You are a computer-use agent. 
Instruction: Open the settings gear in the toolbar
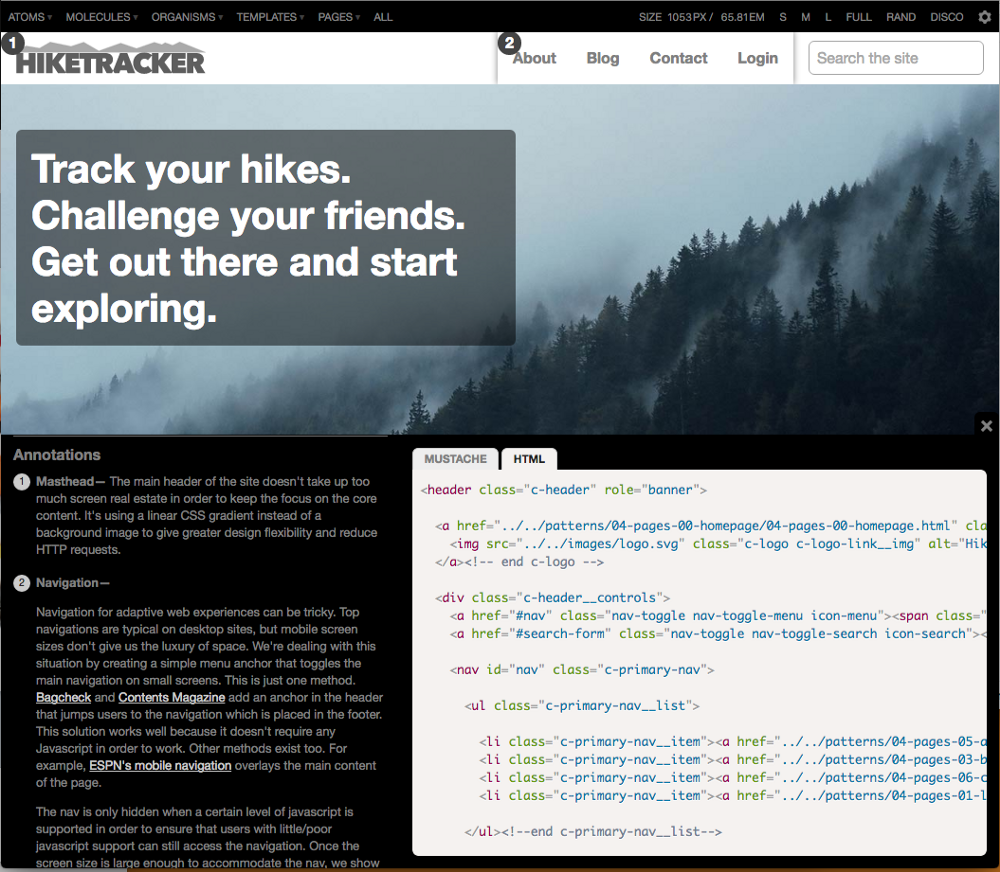tap(985, 17)
